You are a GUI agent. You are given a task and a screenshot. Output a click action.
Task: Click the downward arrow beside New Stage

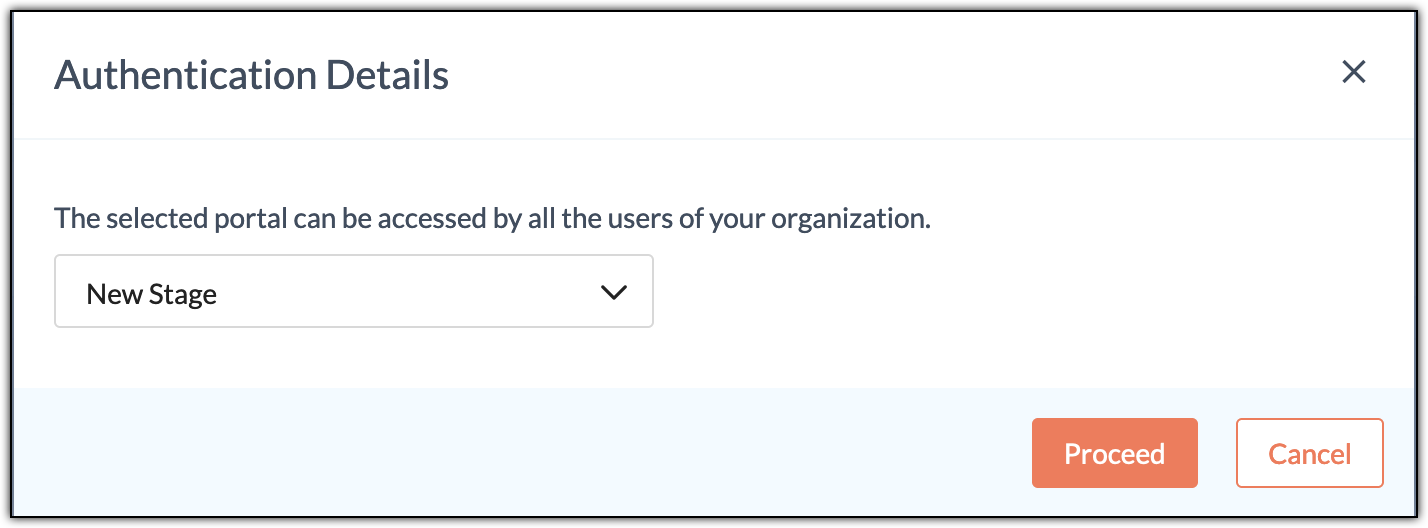click(x=612, y=292)
